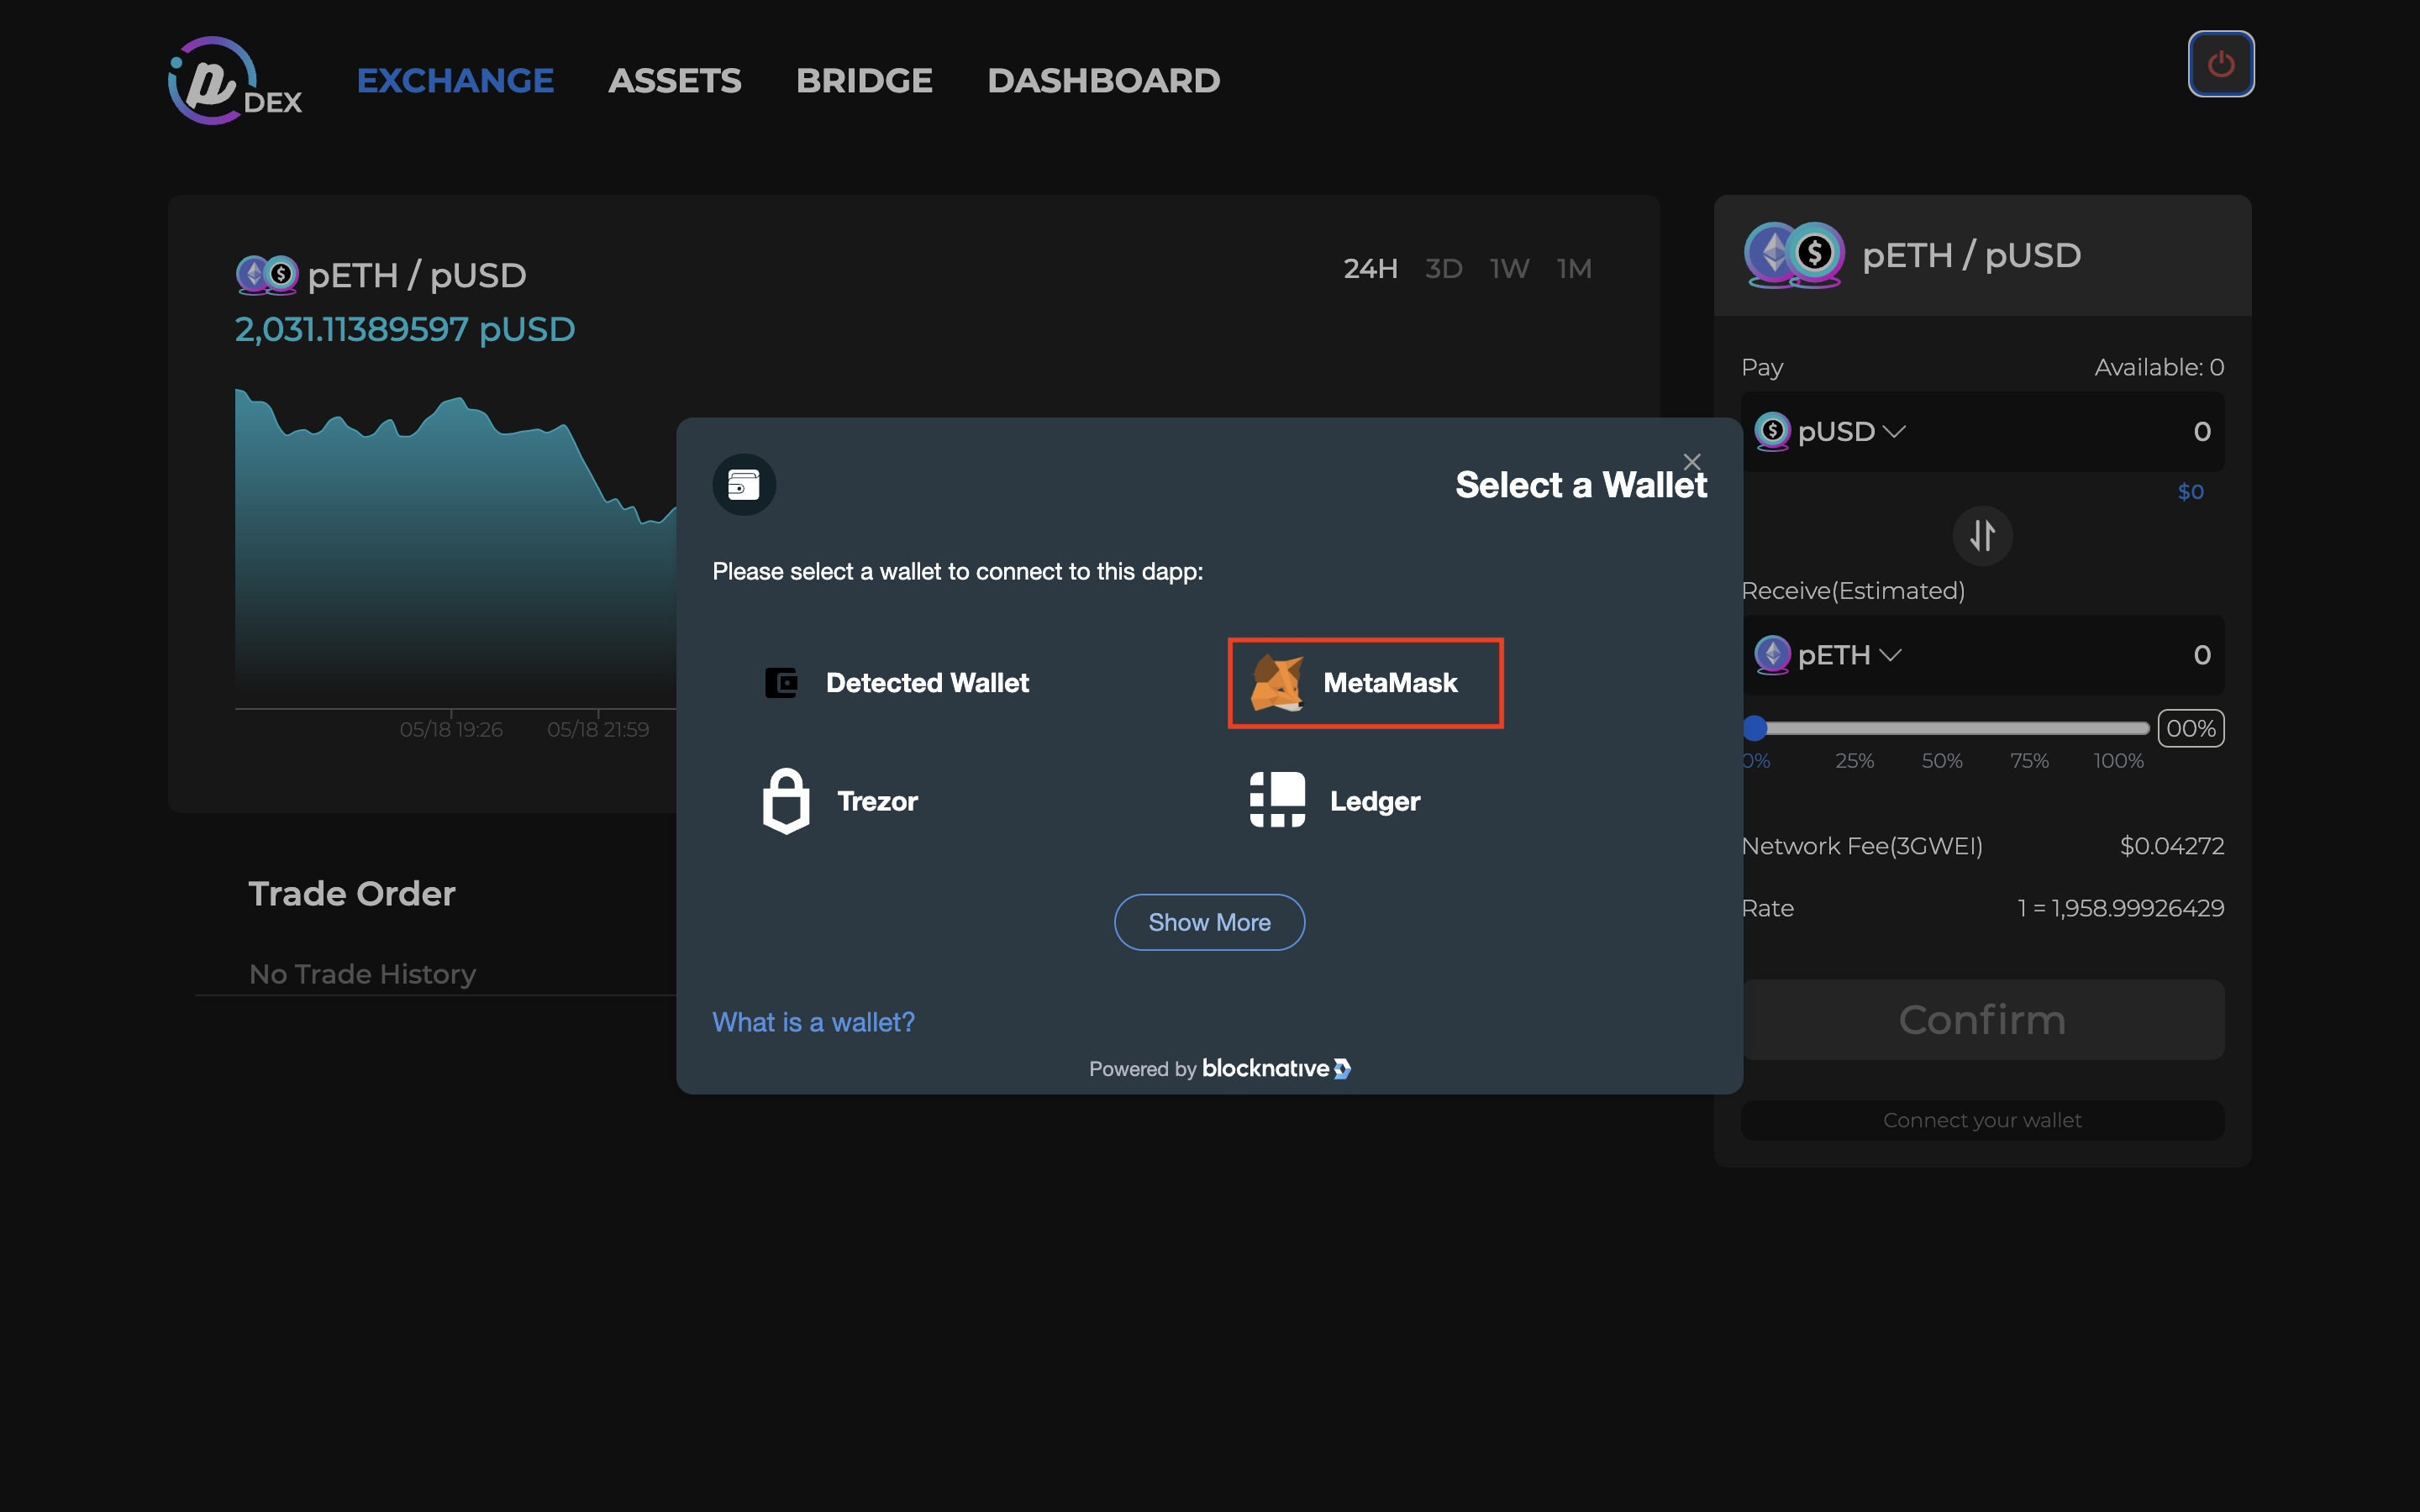Click the wallet icon in dialog header

tap(744, 485)
